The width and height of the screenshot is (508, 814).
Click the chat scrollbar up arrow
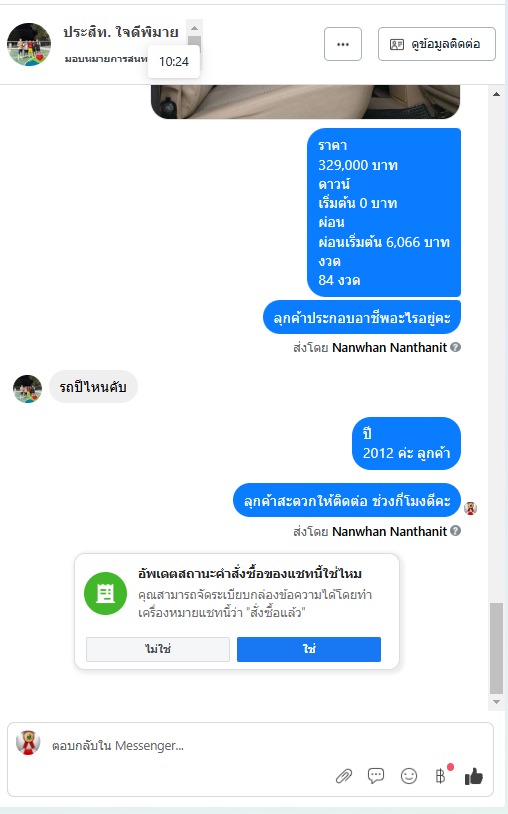pyautogui.click(x=497, y=94)
